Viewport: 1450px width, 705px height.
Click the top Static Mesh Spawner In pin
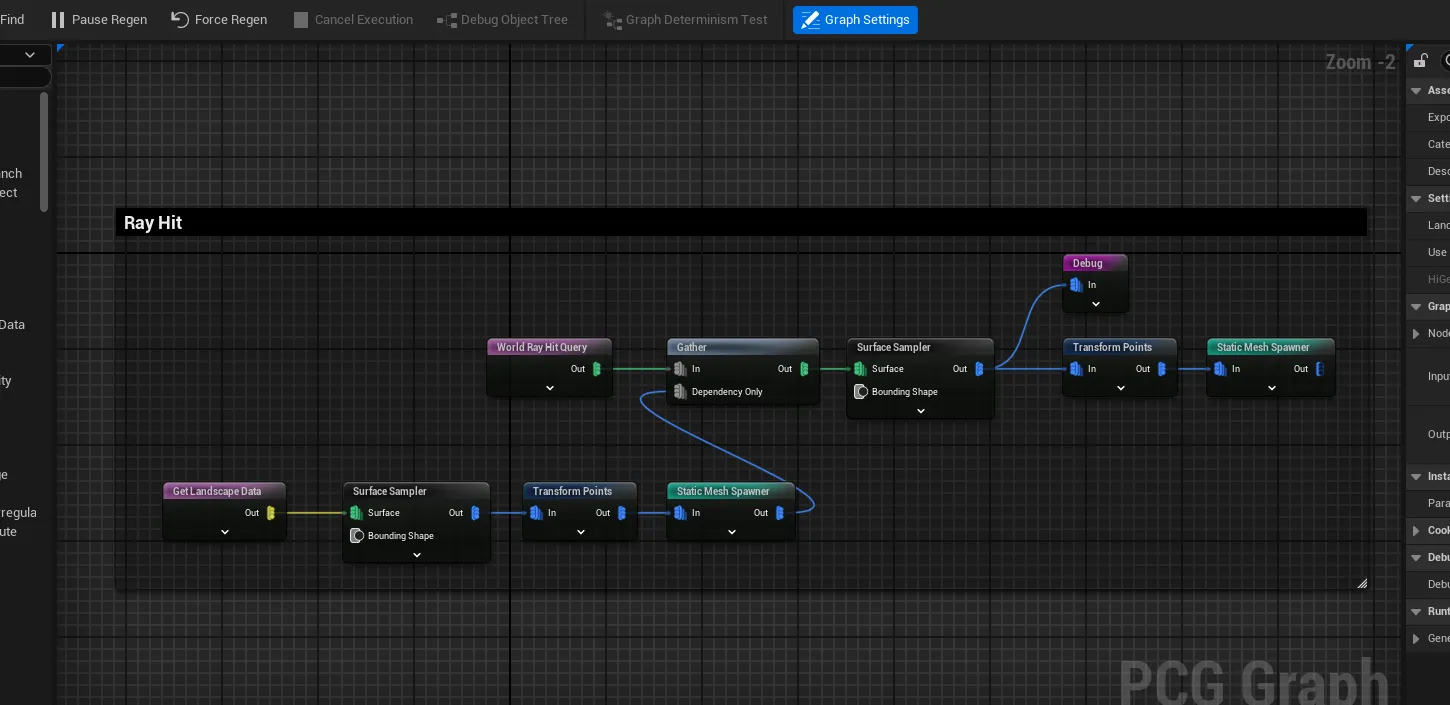click(x=1220, y=369)
